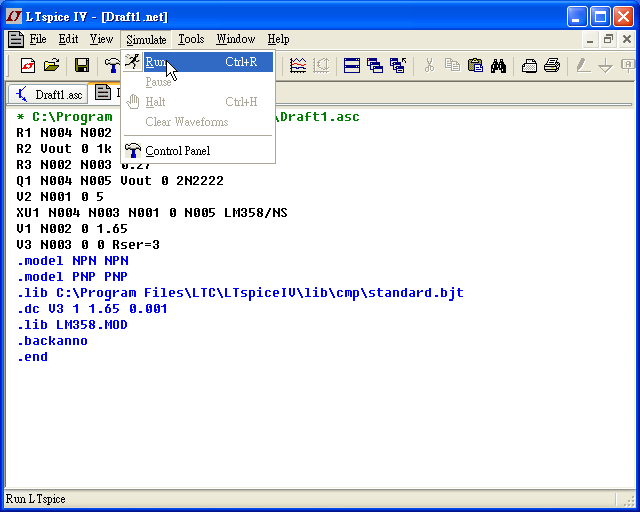Click the waveform plot settings icon
The width and height of the screenshot is (640, 512).
(298, 65)
